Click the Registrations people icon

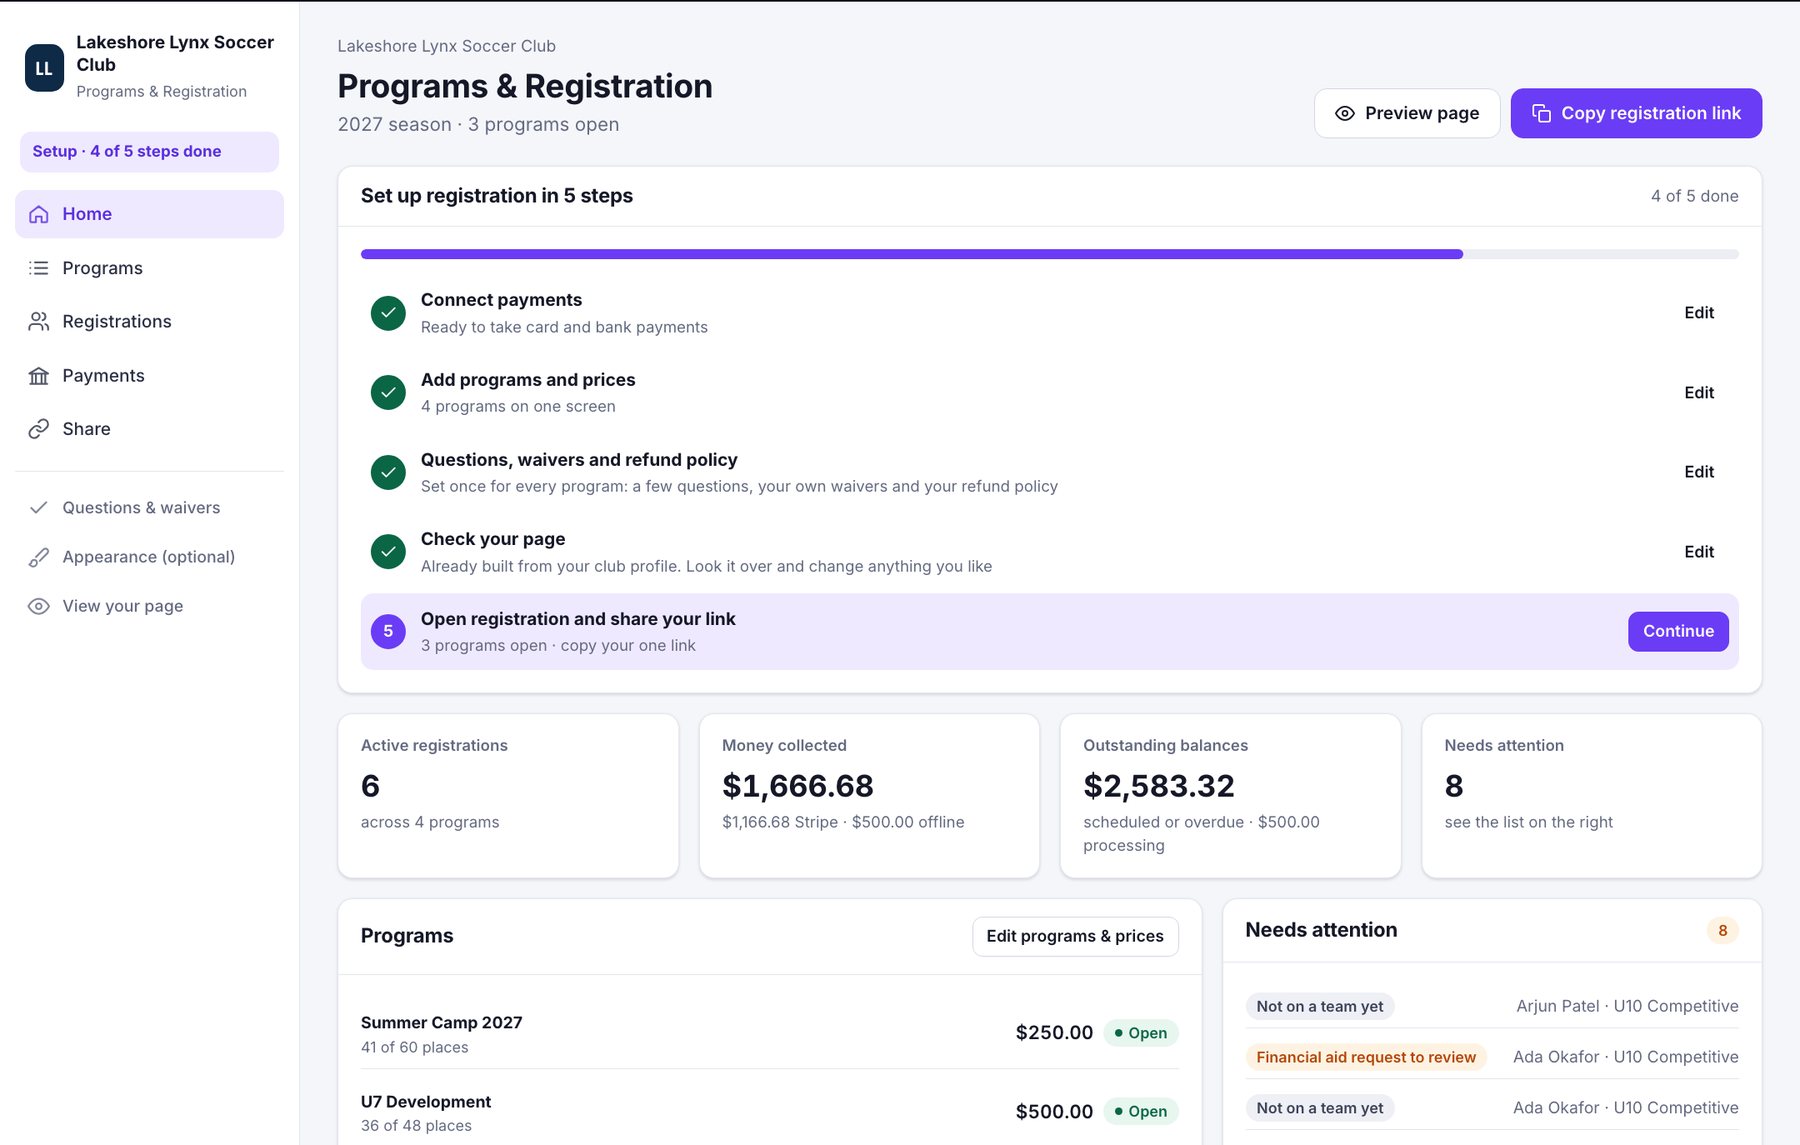[39, 321]
